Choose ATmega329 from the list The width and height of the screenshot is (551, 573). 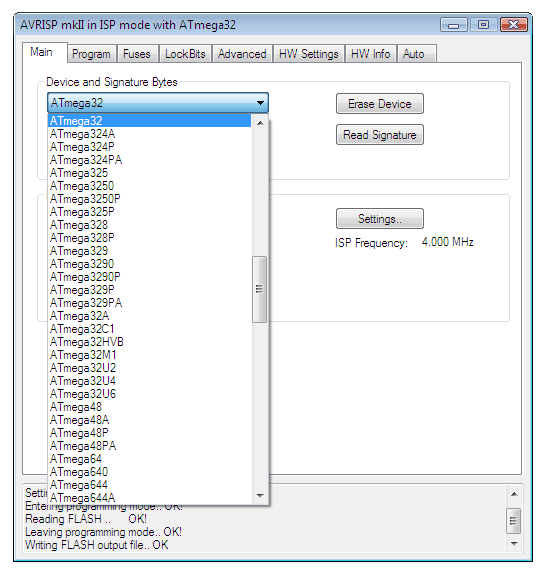pos(149,251)
